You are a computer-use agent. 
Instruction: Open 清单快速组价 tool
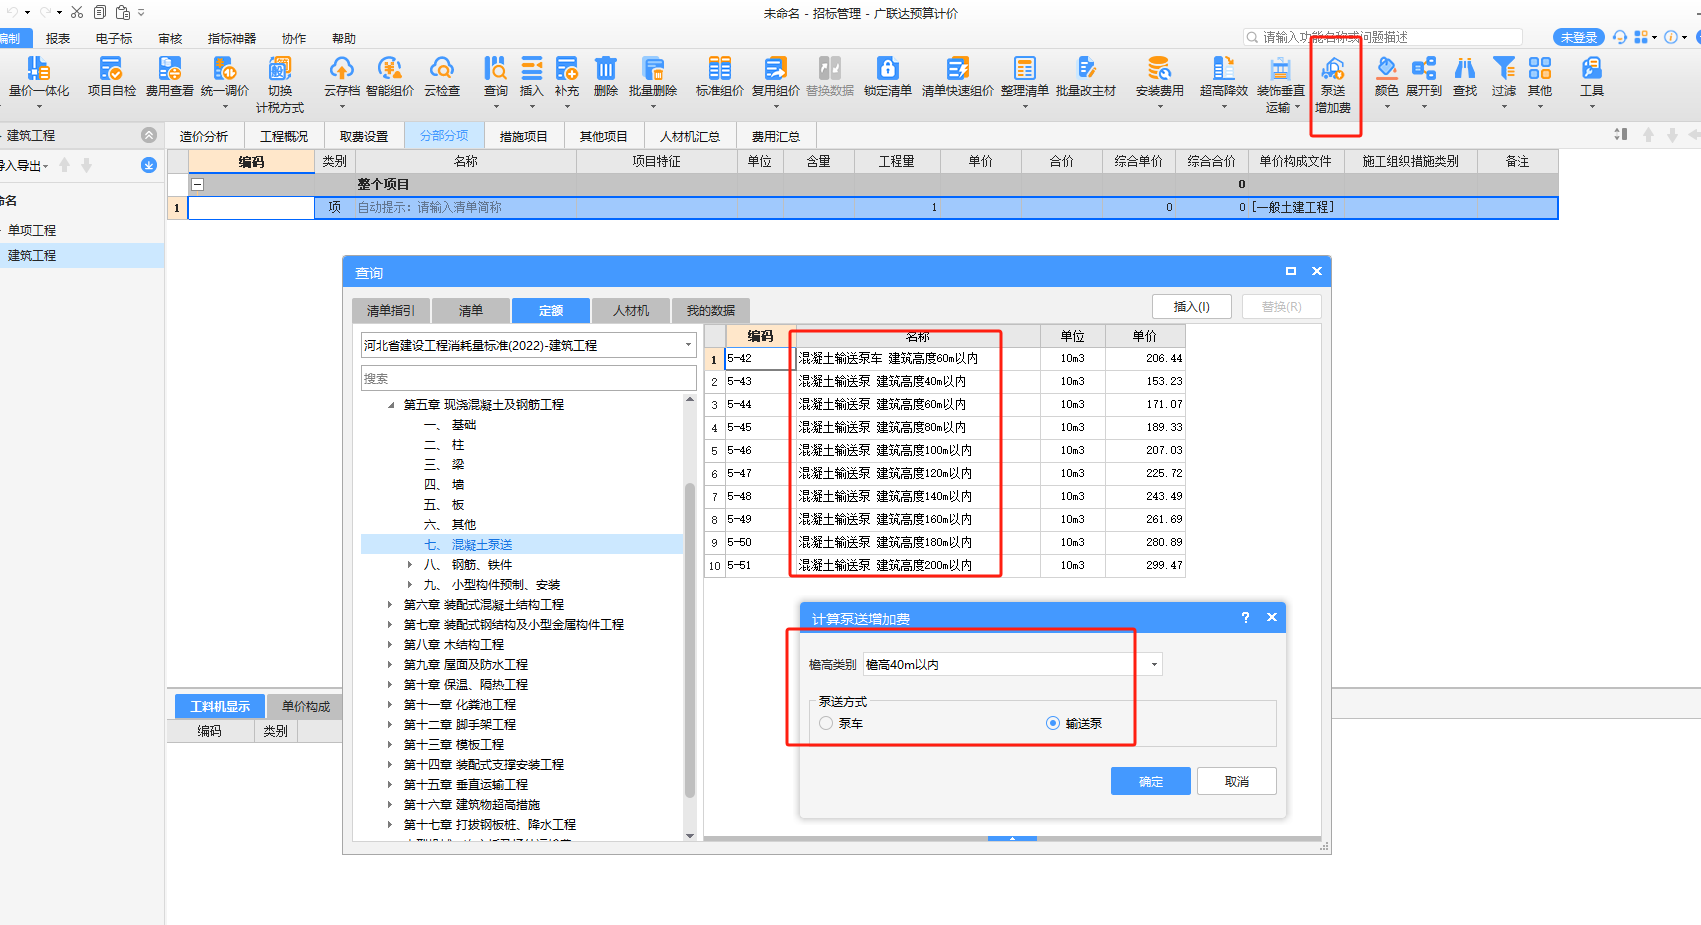(x=958, y=78)
